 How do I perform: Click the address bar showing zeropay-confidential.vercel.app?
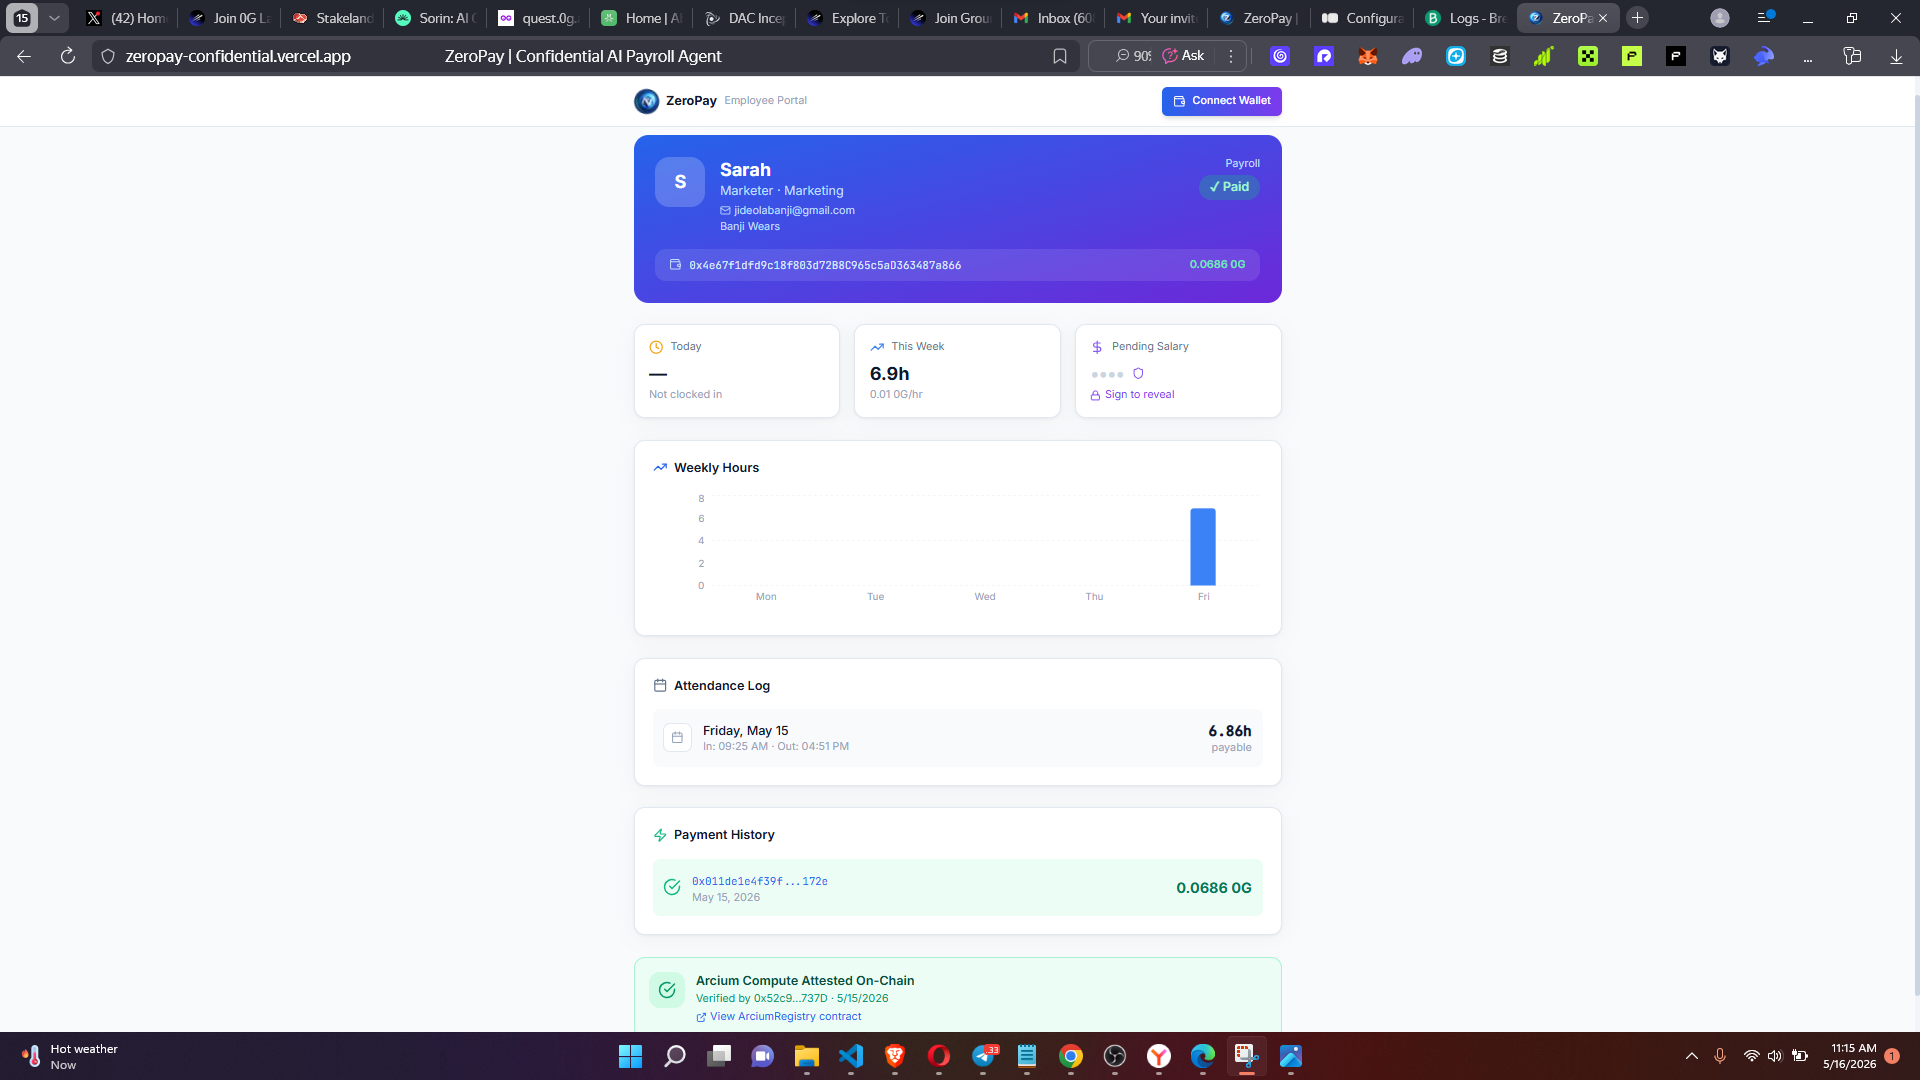238,57
